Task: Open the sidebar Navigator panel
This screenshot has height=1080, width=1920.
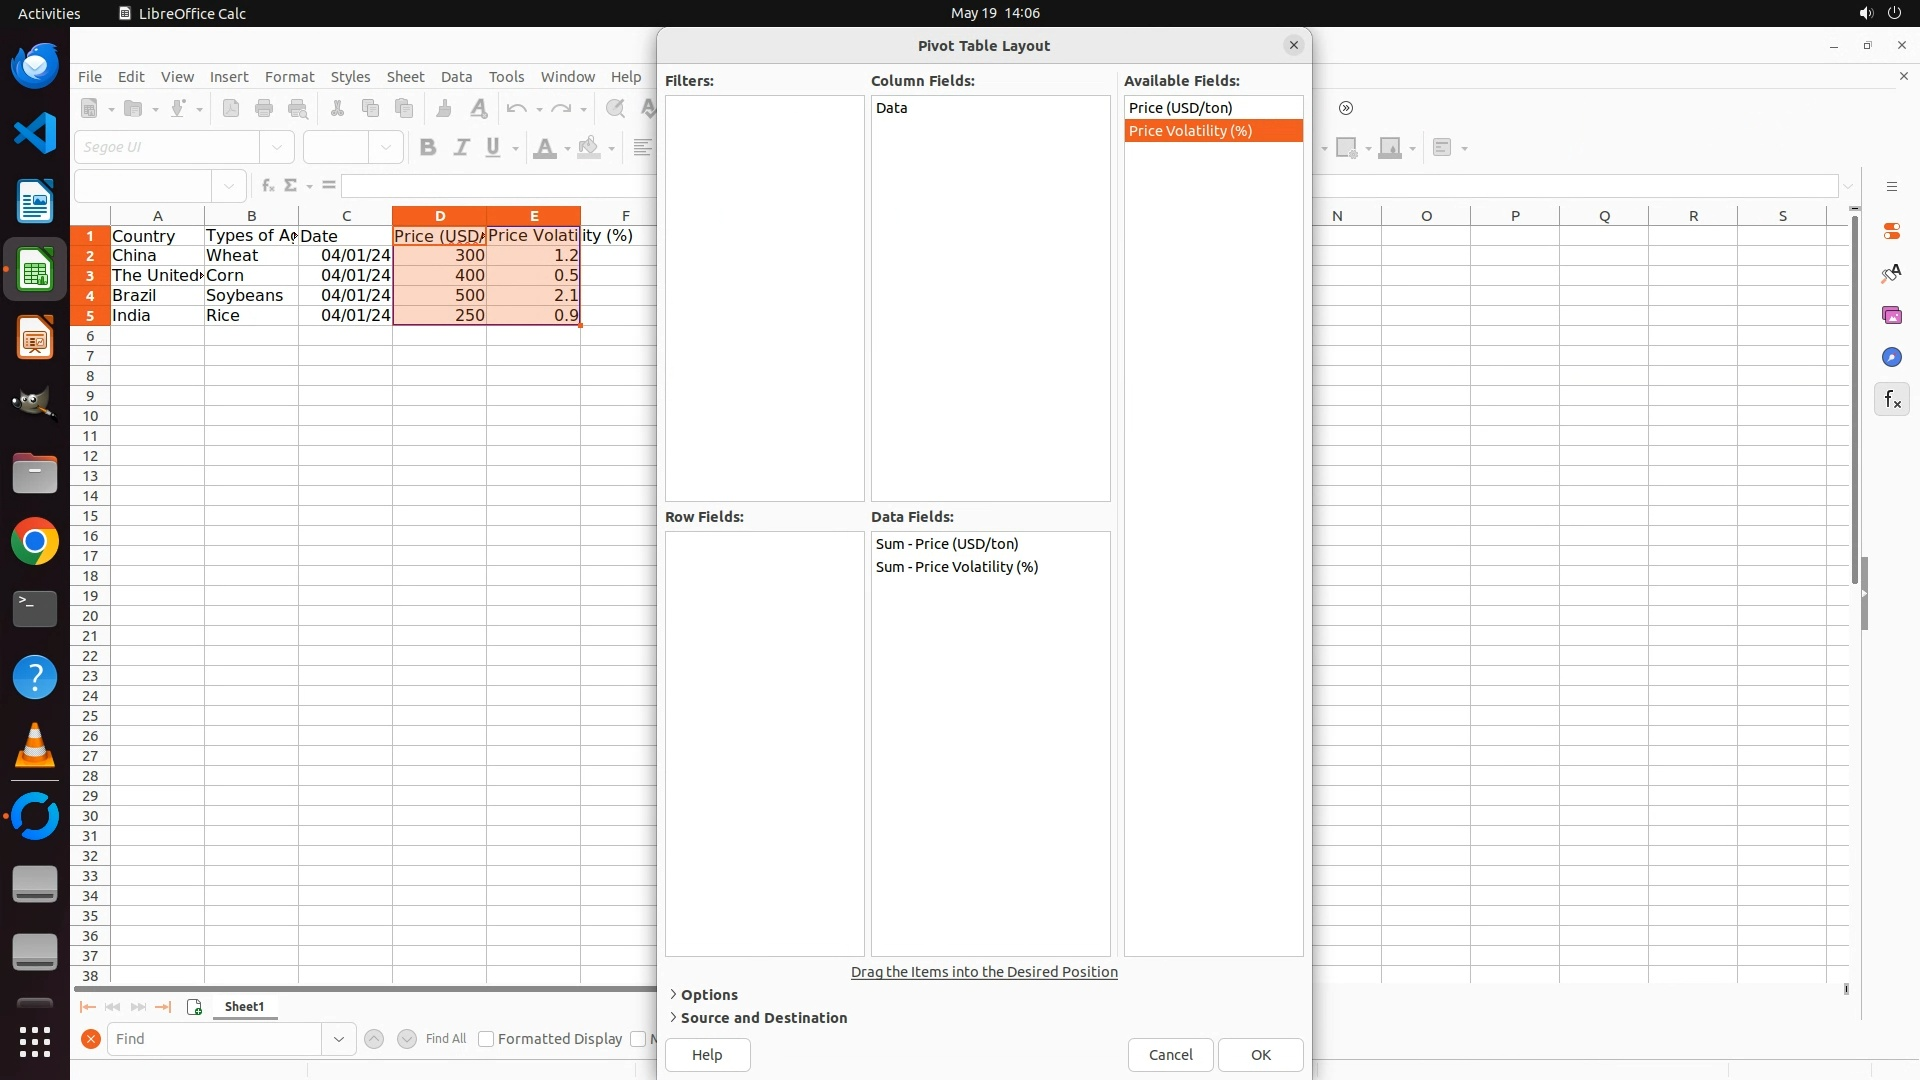Action: point(1891,357)
